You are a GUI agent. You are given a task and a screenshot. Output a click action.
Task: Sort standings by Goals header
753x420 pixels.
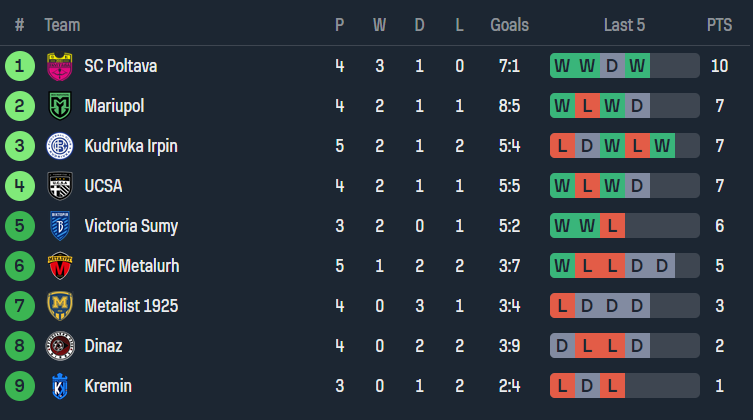(510, 25)
